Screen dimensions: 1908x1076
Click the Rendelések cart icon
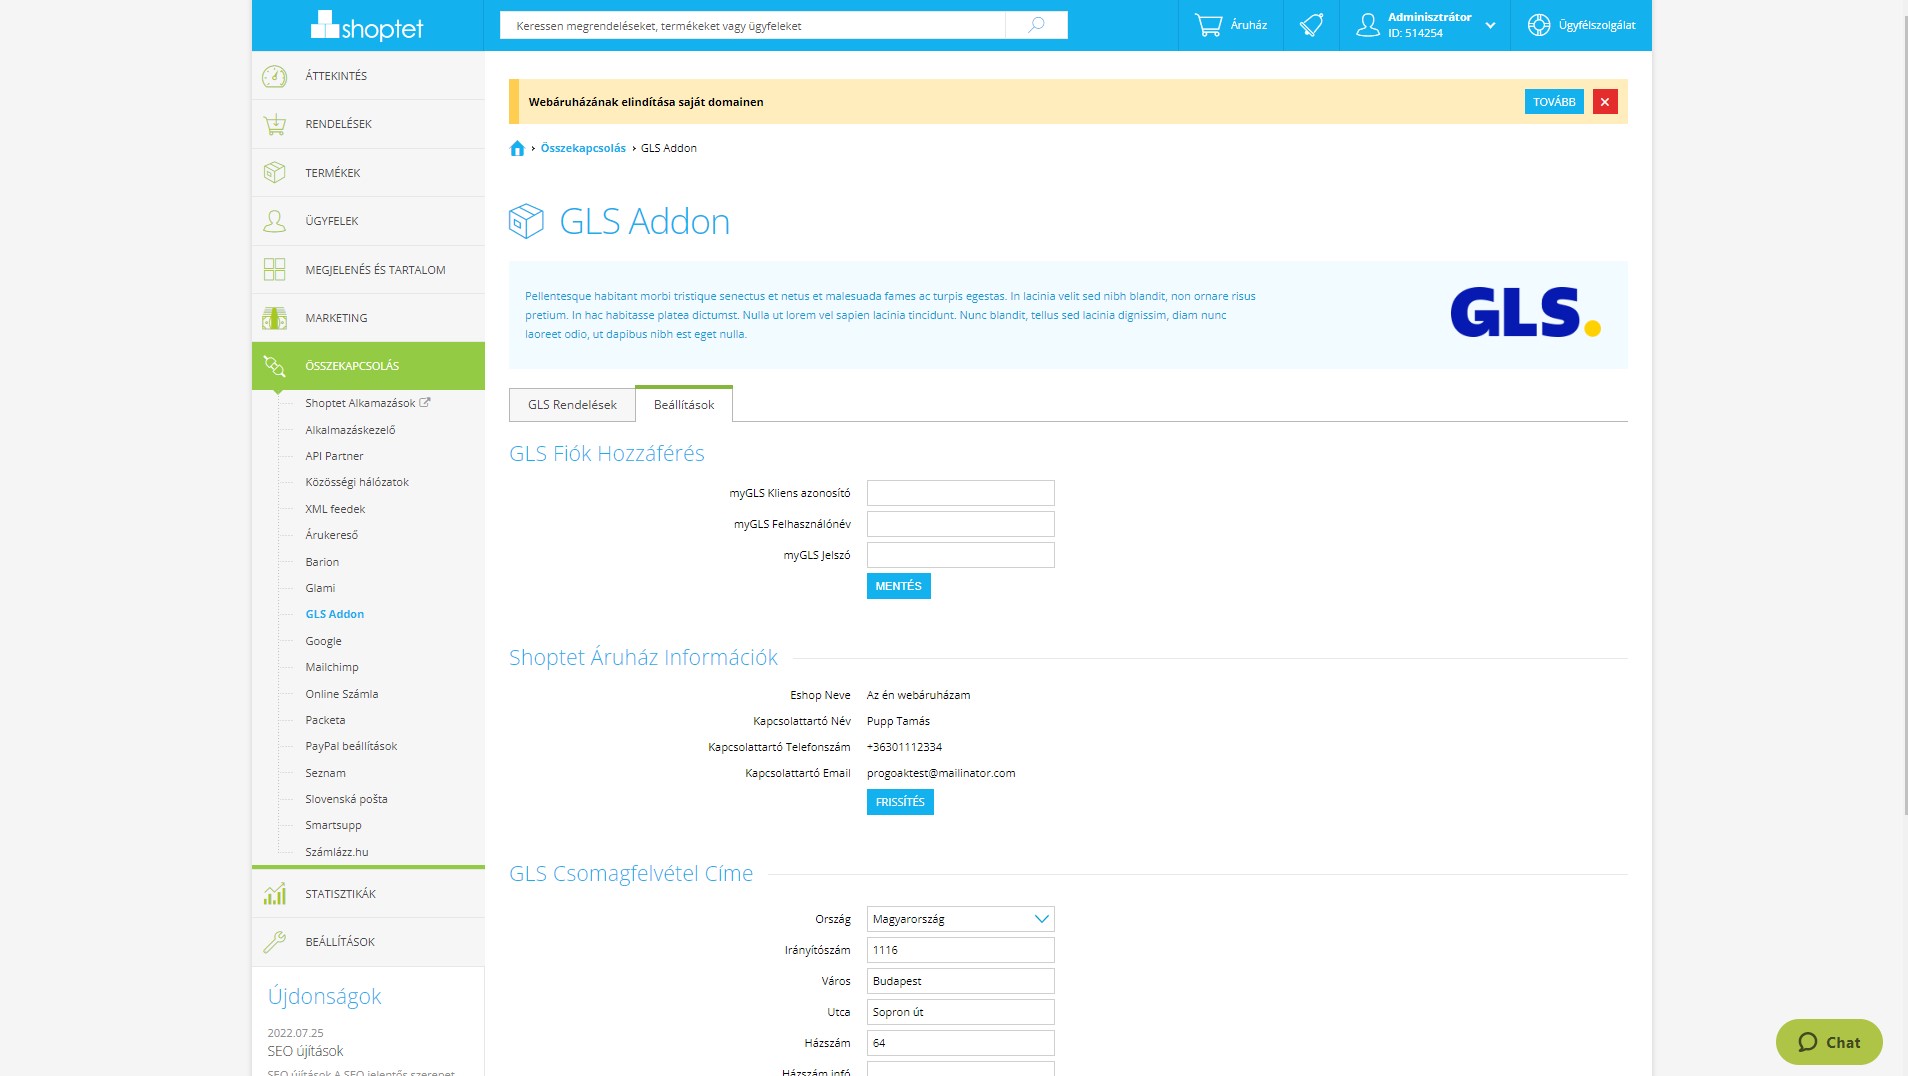tap(274, 124)
